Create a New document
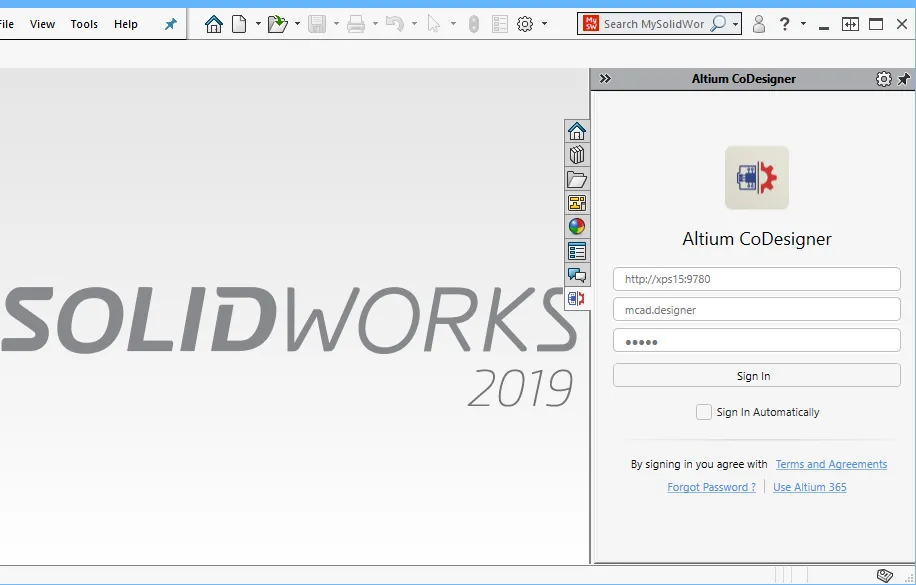Viewport: 916px width, 585px height. coord(239,24)
